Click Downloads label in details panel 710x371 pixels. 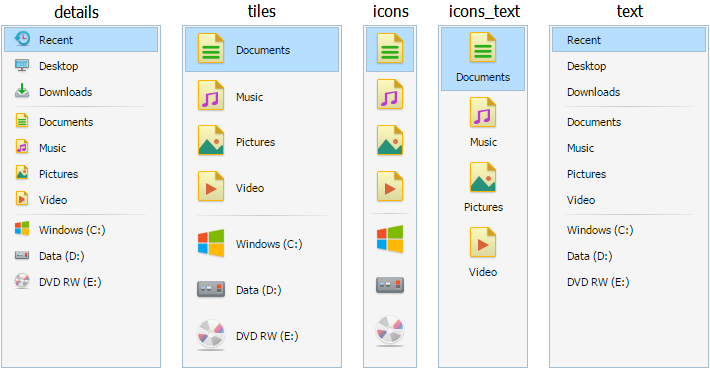(66, 92)
